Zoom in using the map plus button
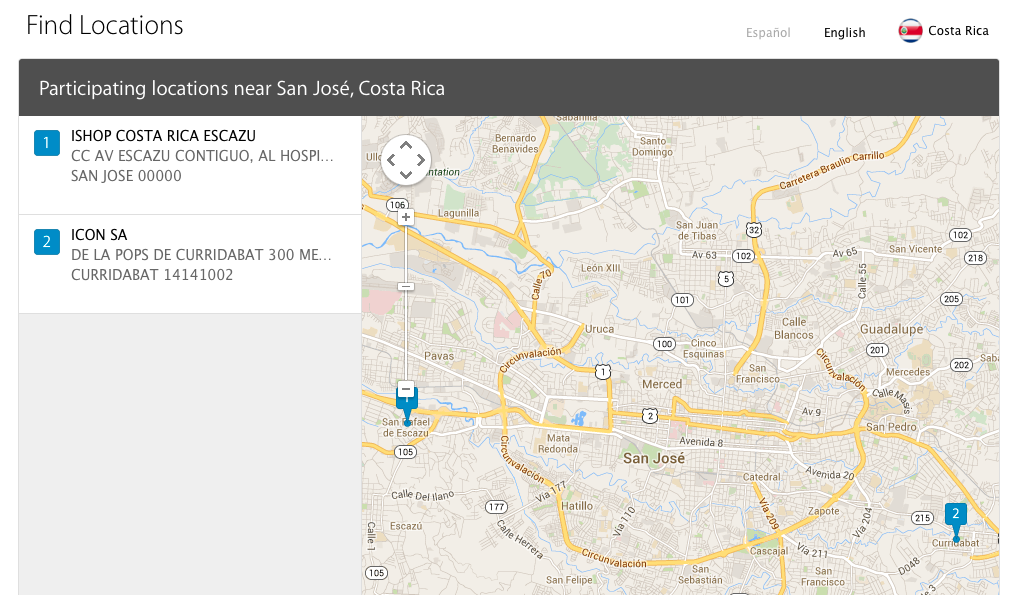Viewport: 1027px width, 595px height. (x=406, y=217)
